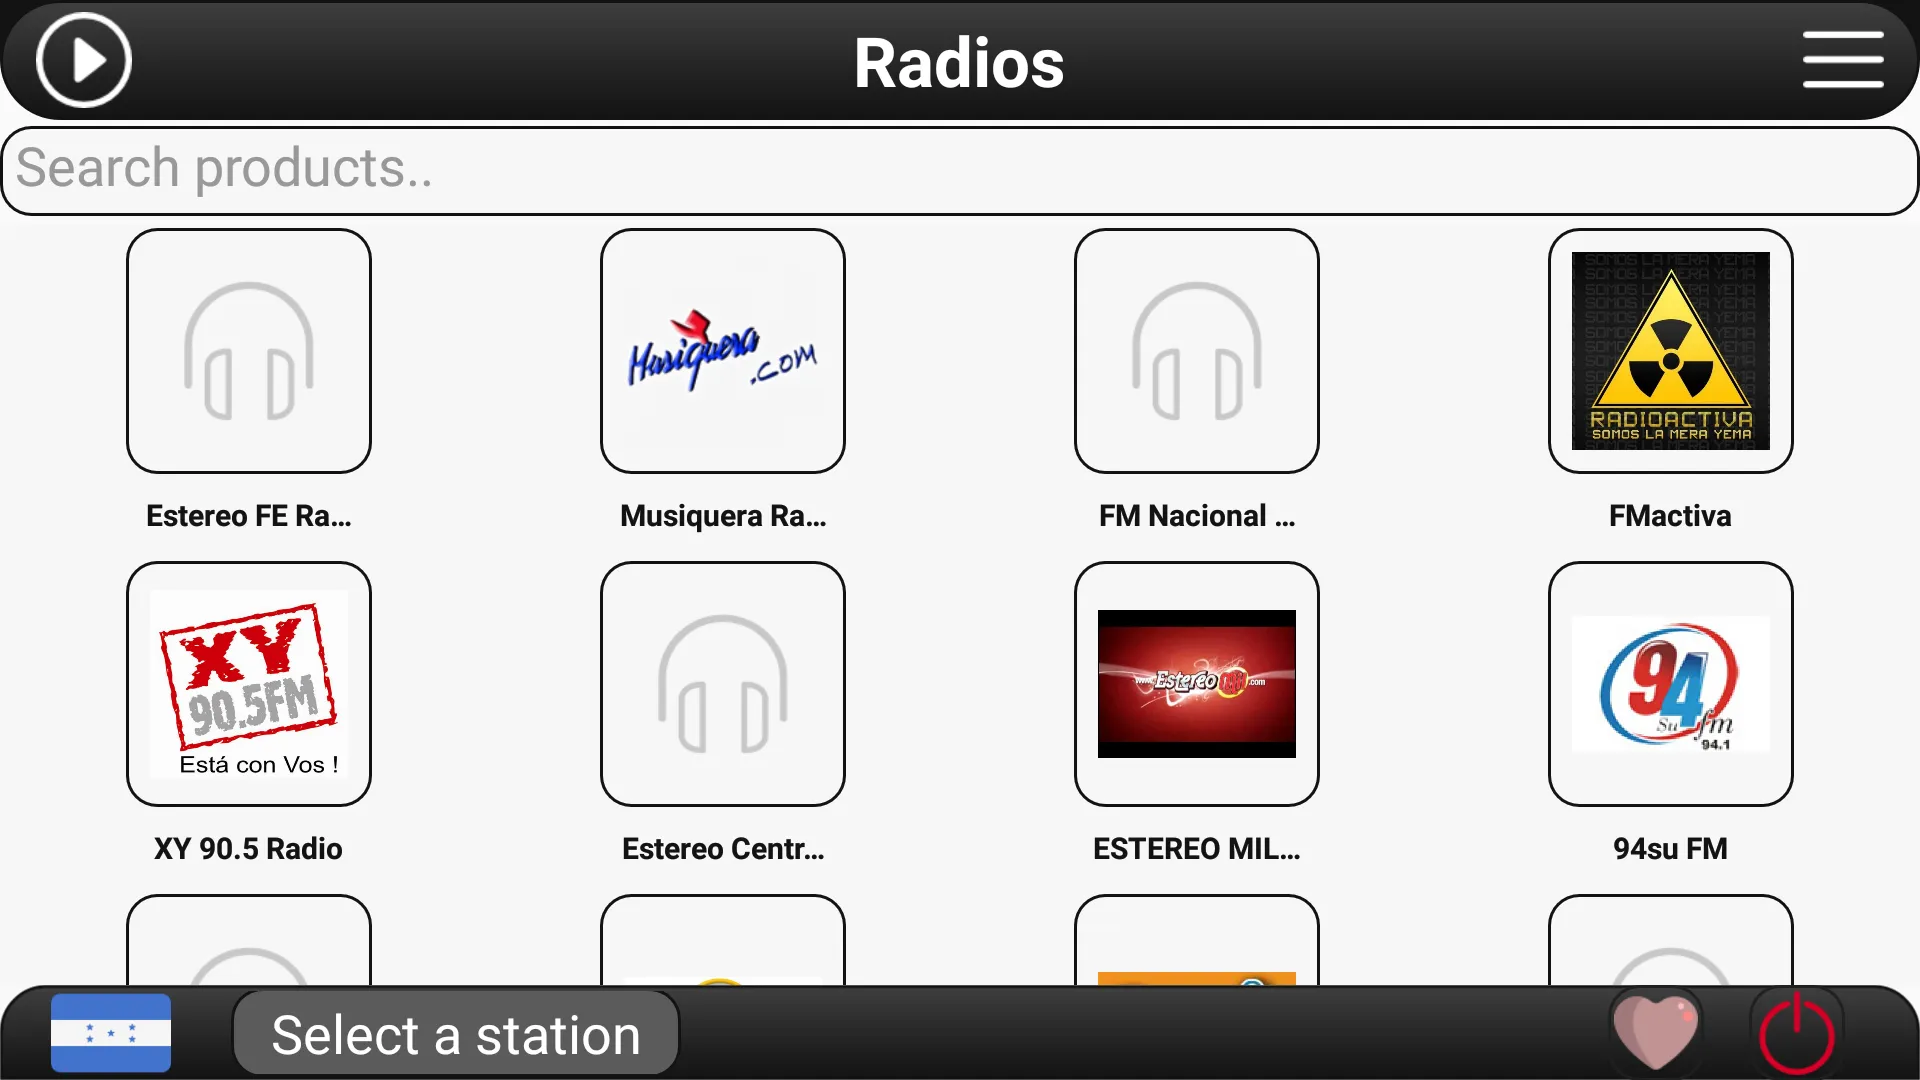Click the Musiquera Ra... station logo
The image size is (1920, 1080).
tap(723, 351)
